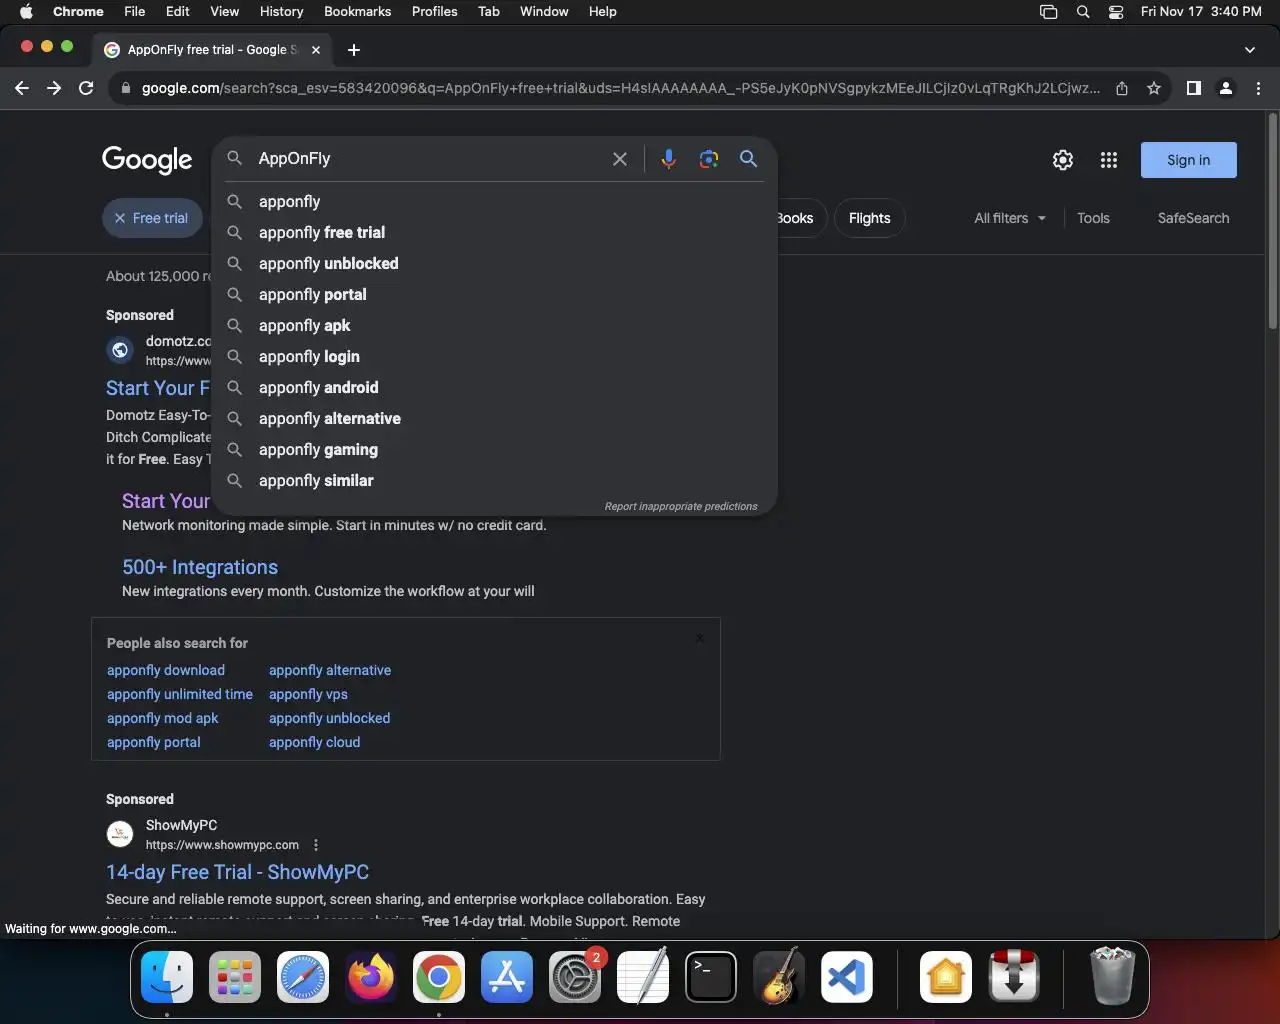This screenshot has width=1280, height=1024.
Task: Choose suggestion 'apponfly alternative'
Action: (x=495, y=419)
